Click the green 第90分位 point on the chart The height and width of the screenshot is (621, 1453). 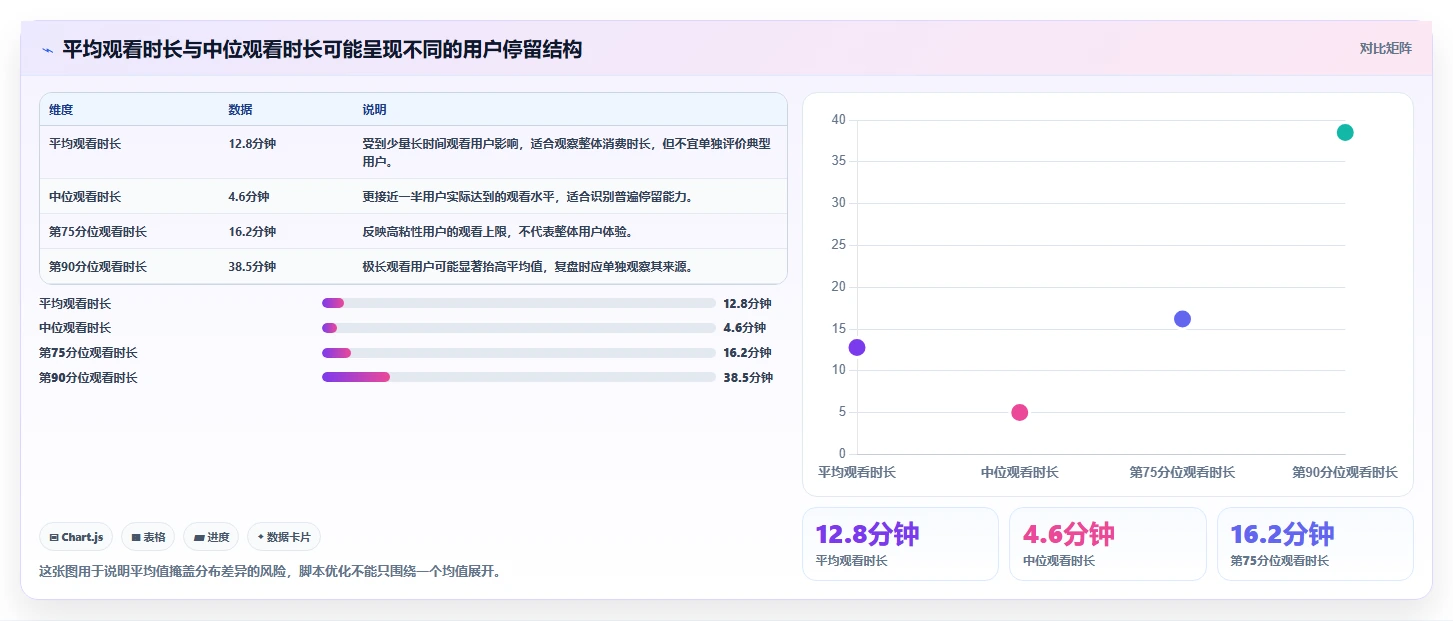pyautogui.click(x=1345, y=133)
